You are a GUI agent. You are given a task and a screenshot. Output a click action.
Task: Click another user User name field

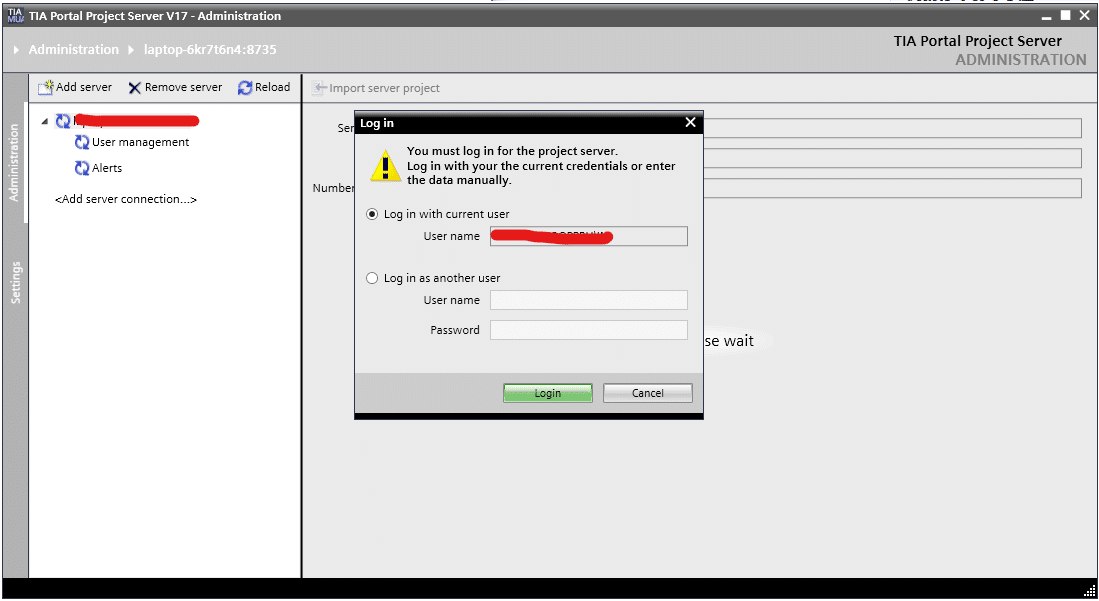tap(589, 300)
